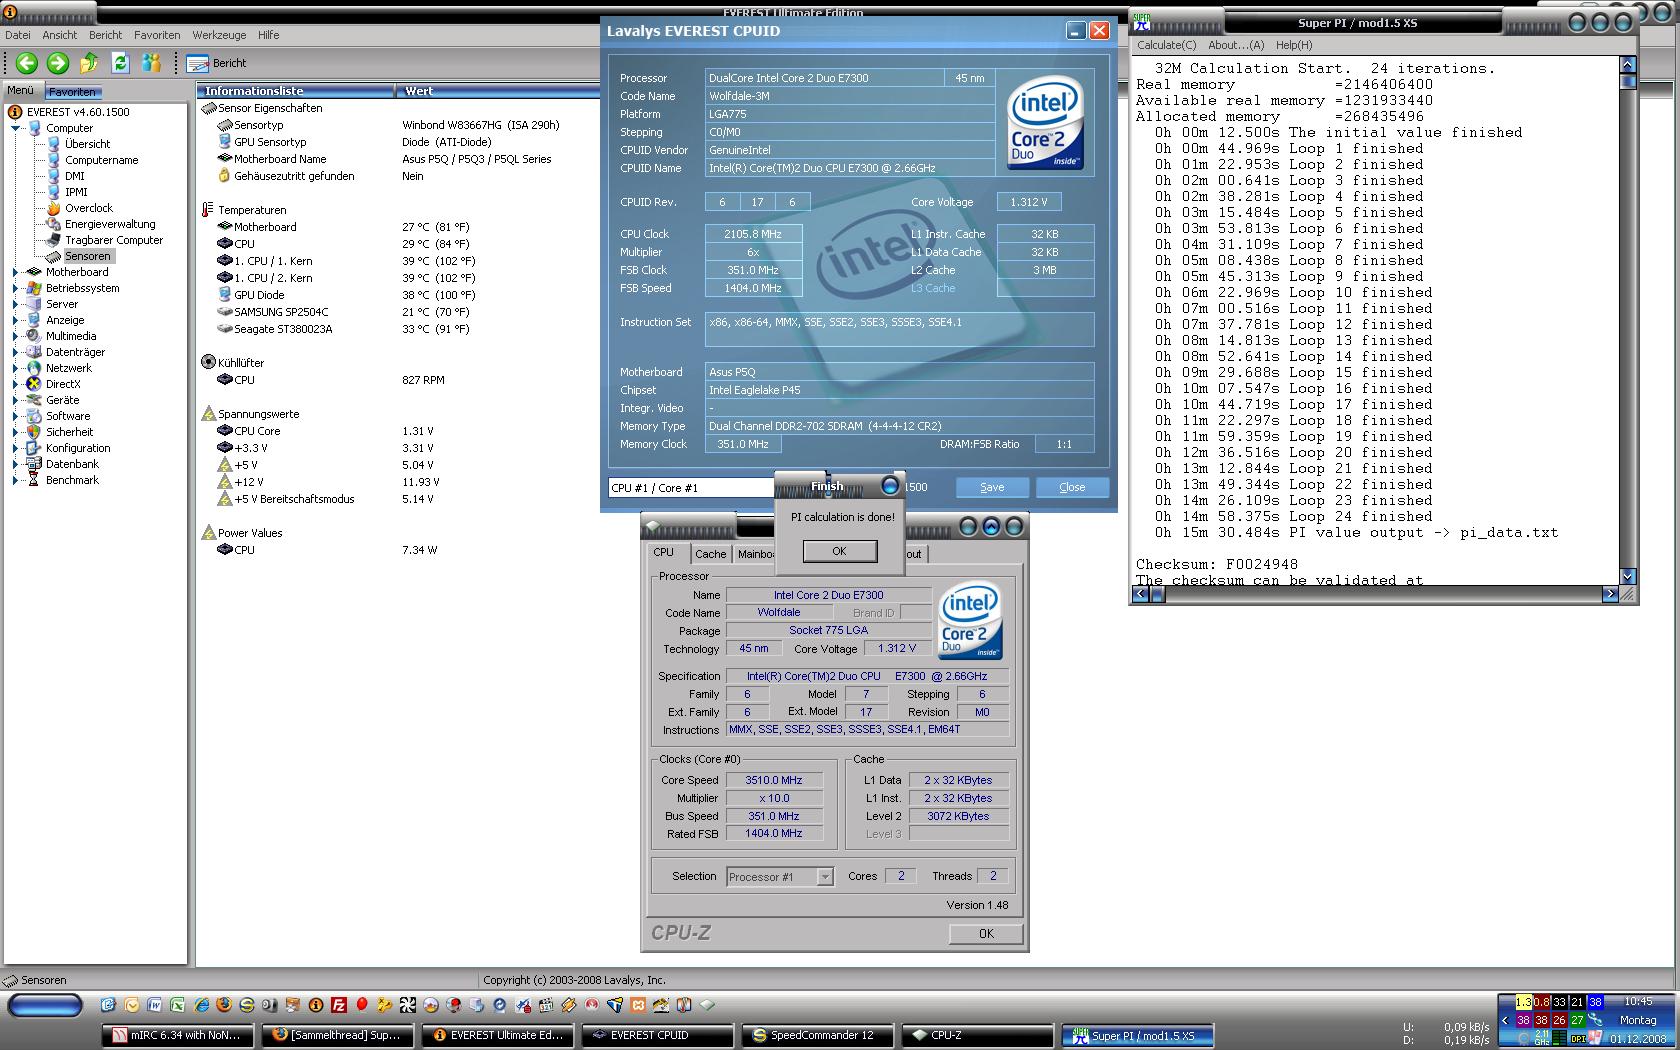Click the Informationsliste column header
The width and height of the screenshot is (1680, 1050).
(295, 91)
